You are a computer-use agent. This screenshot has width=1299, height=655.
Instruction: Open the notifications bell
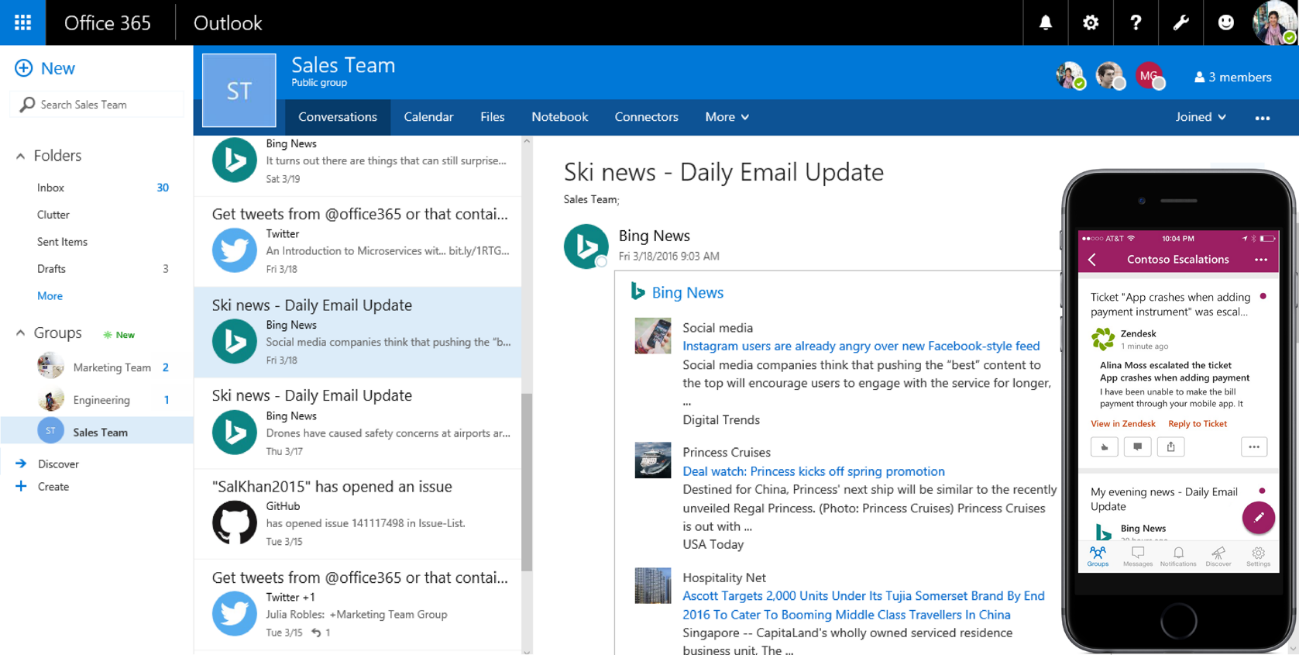point(1045,22)
